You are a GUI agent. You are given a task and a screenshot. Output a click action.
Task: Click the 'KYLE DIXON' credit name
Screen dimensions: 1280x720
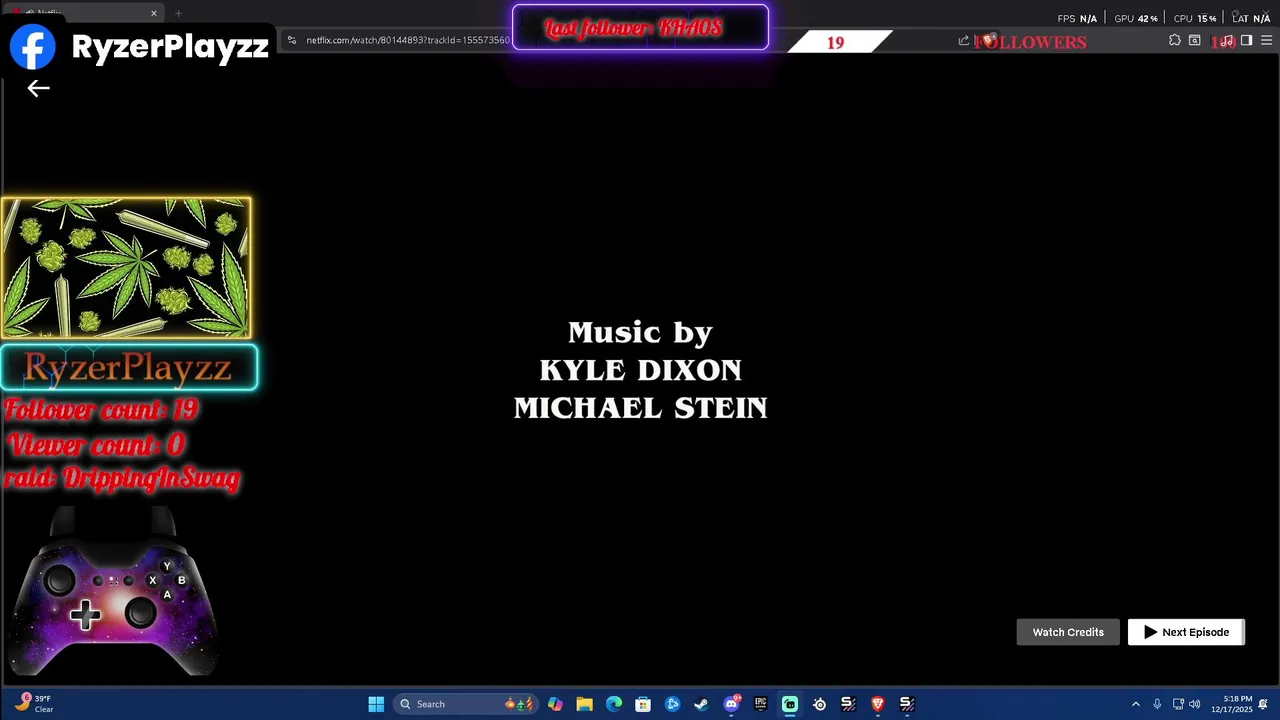(x=640, y=370)
